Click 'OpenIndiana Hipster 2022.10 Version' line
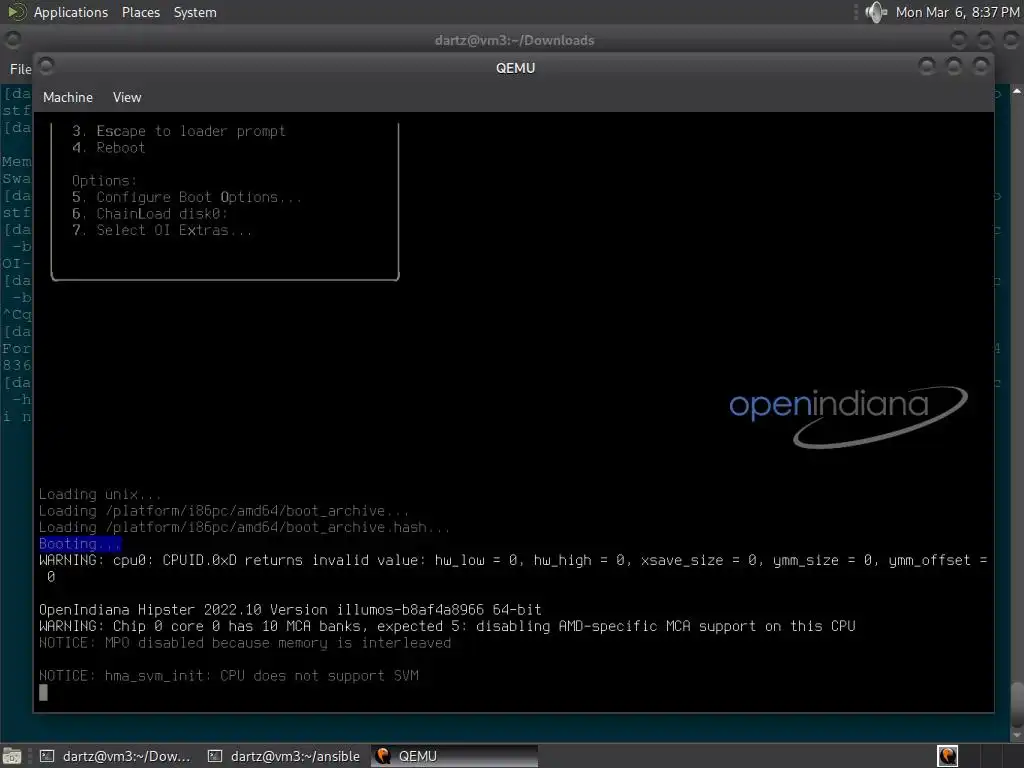 (x=290, y=610)
